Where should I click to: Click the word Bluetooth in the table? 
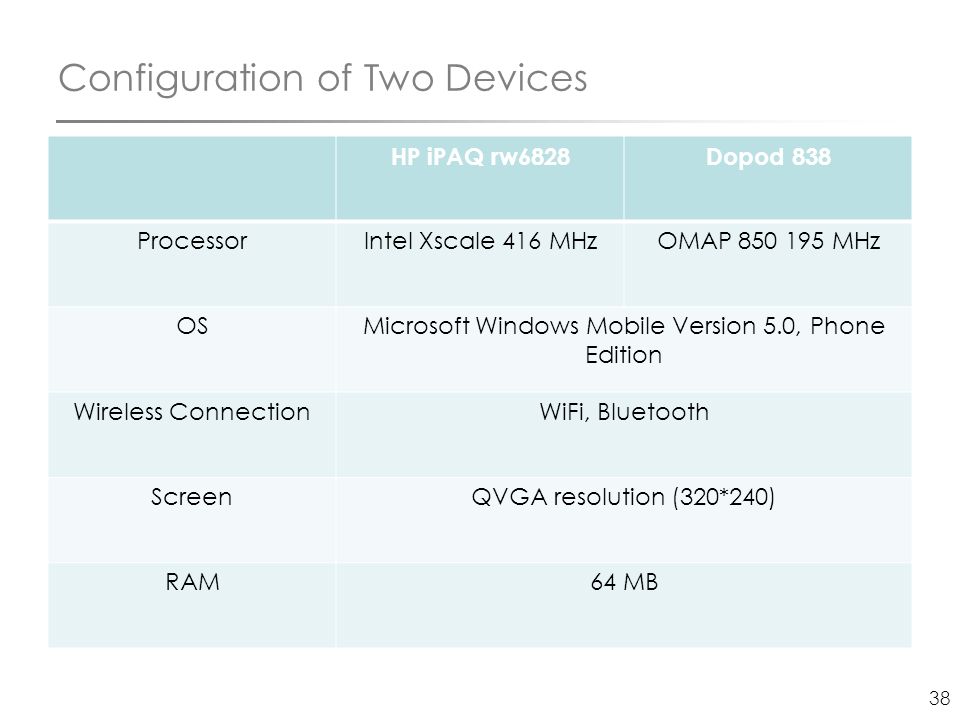pos(653,412)
